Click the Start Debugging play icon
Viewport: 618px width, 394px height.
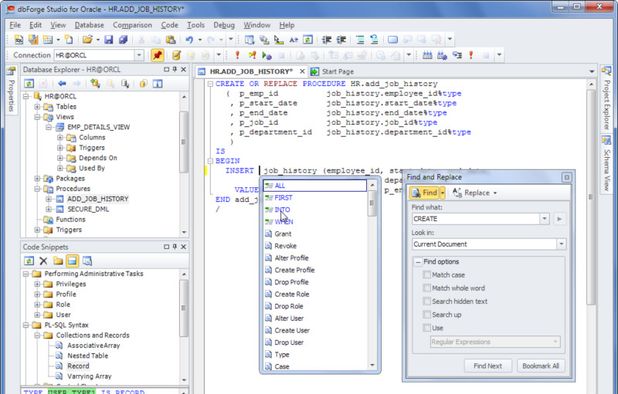pyautogui.click(x=266, y=56)
